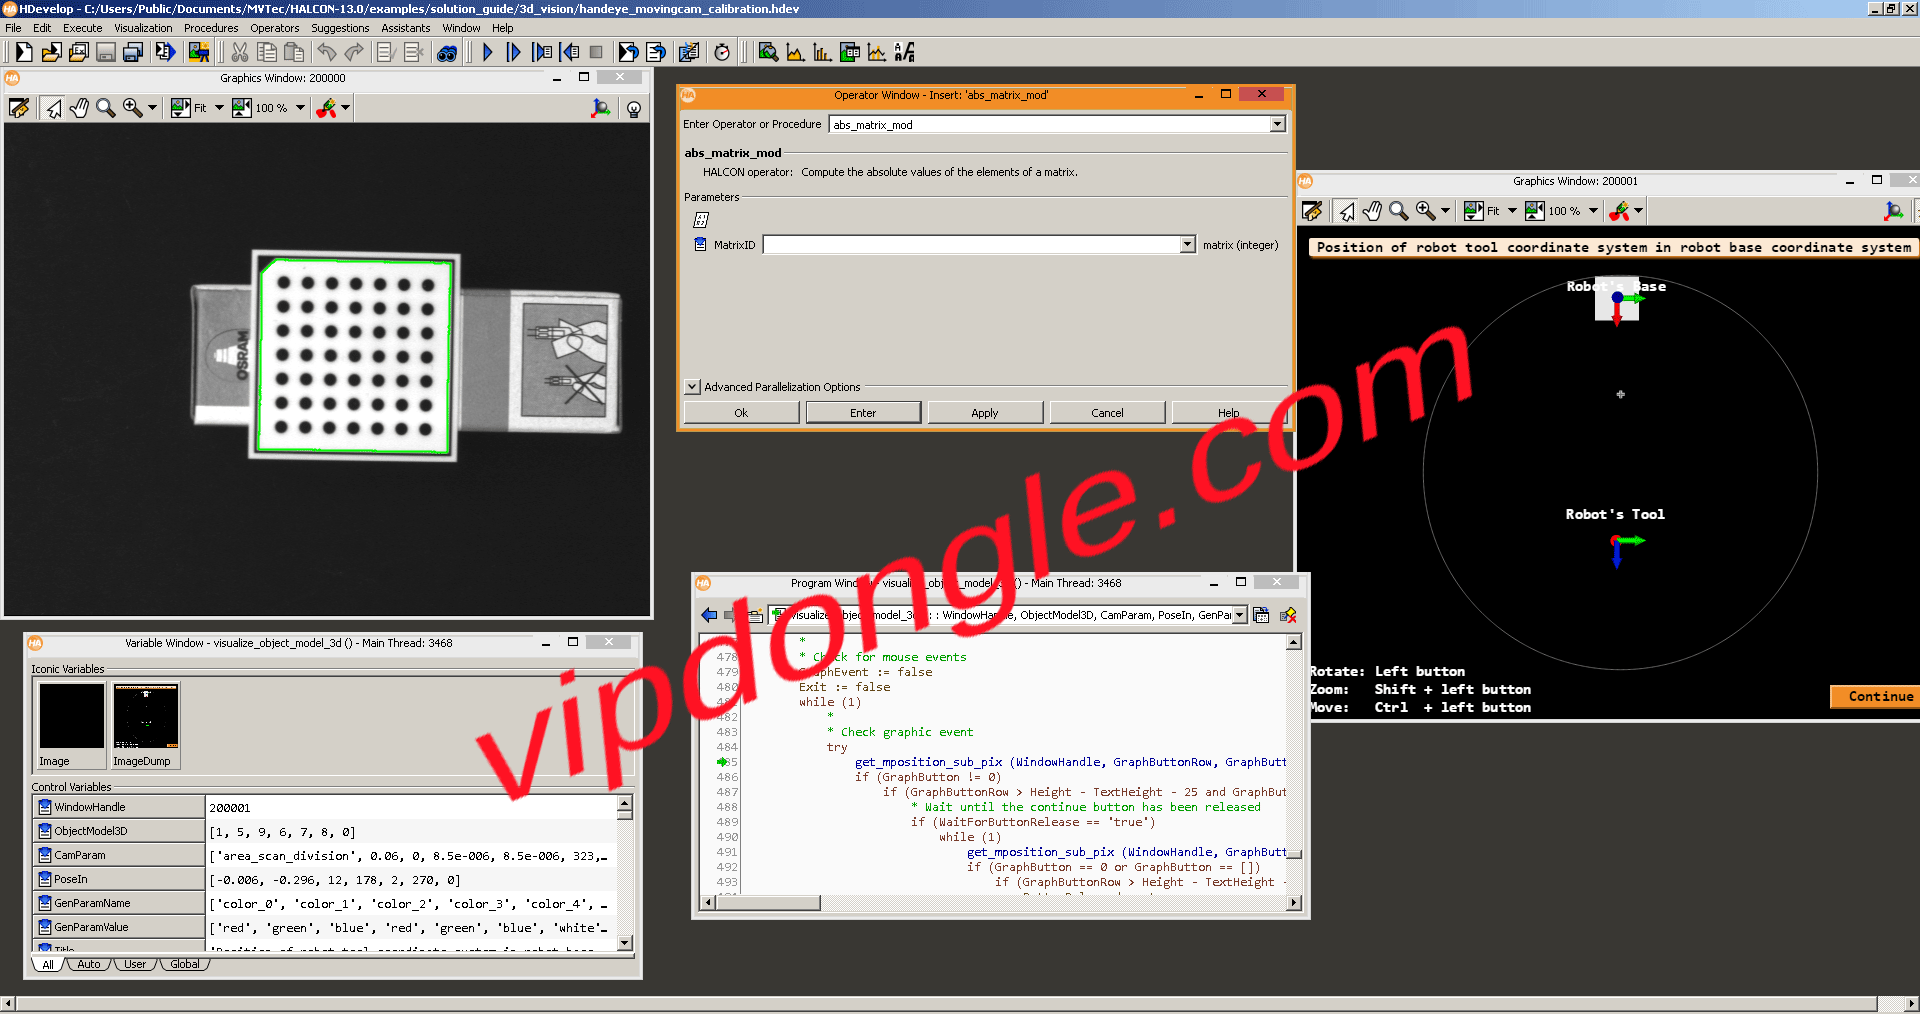Click the 3D pose inspection icon in Graphics Window 200001
Image resolution: width=1920 pixels, height=1014 pixels.
pyautogui.click(x=1893, y=211)
